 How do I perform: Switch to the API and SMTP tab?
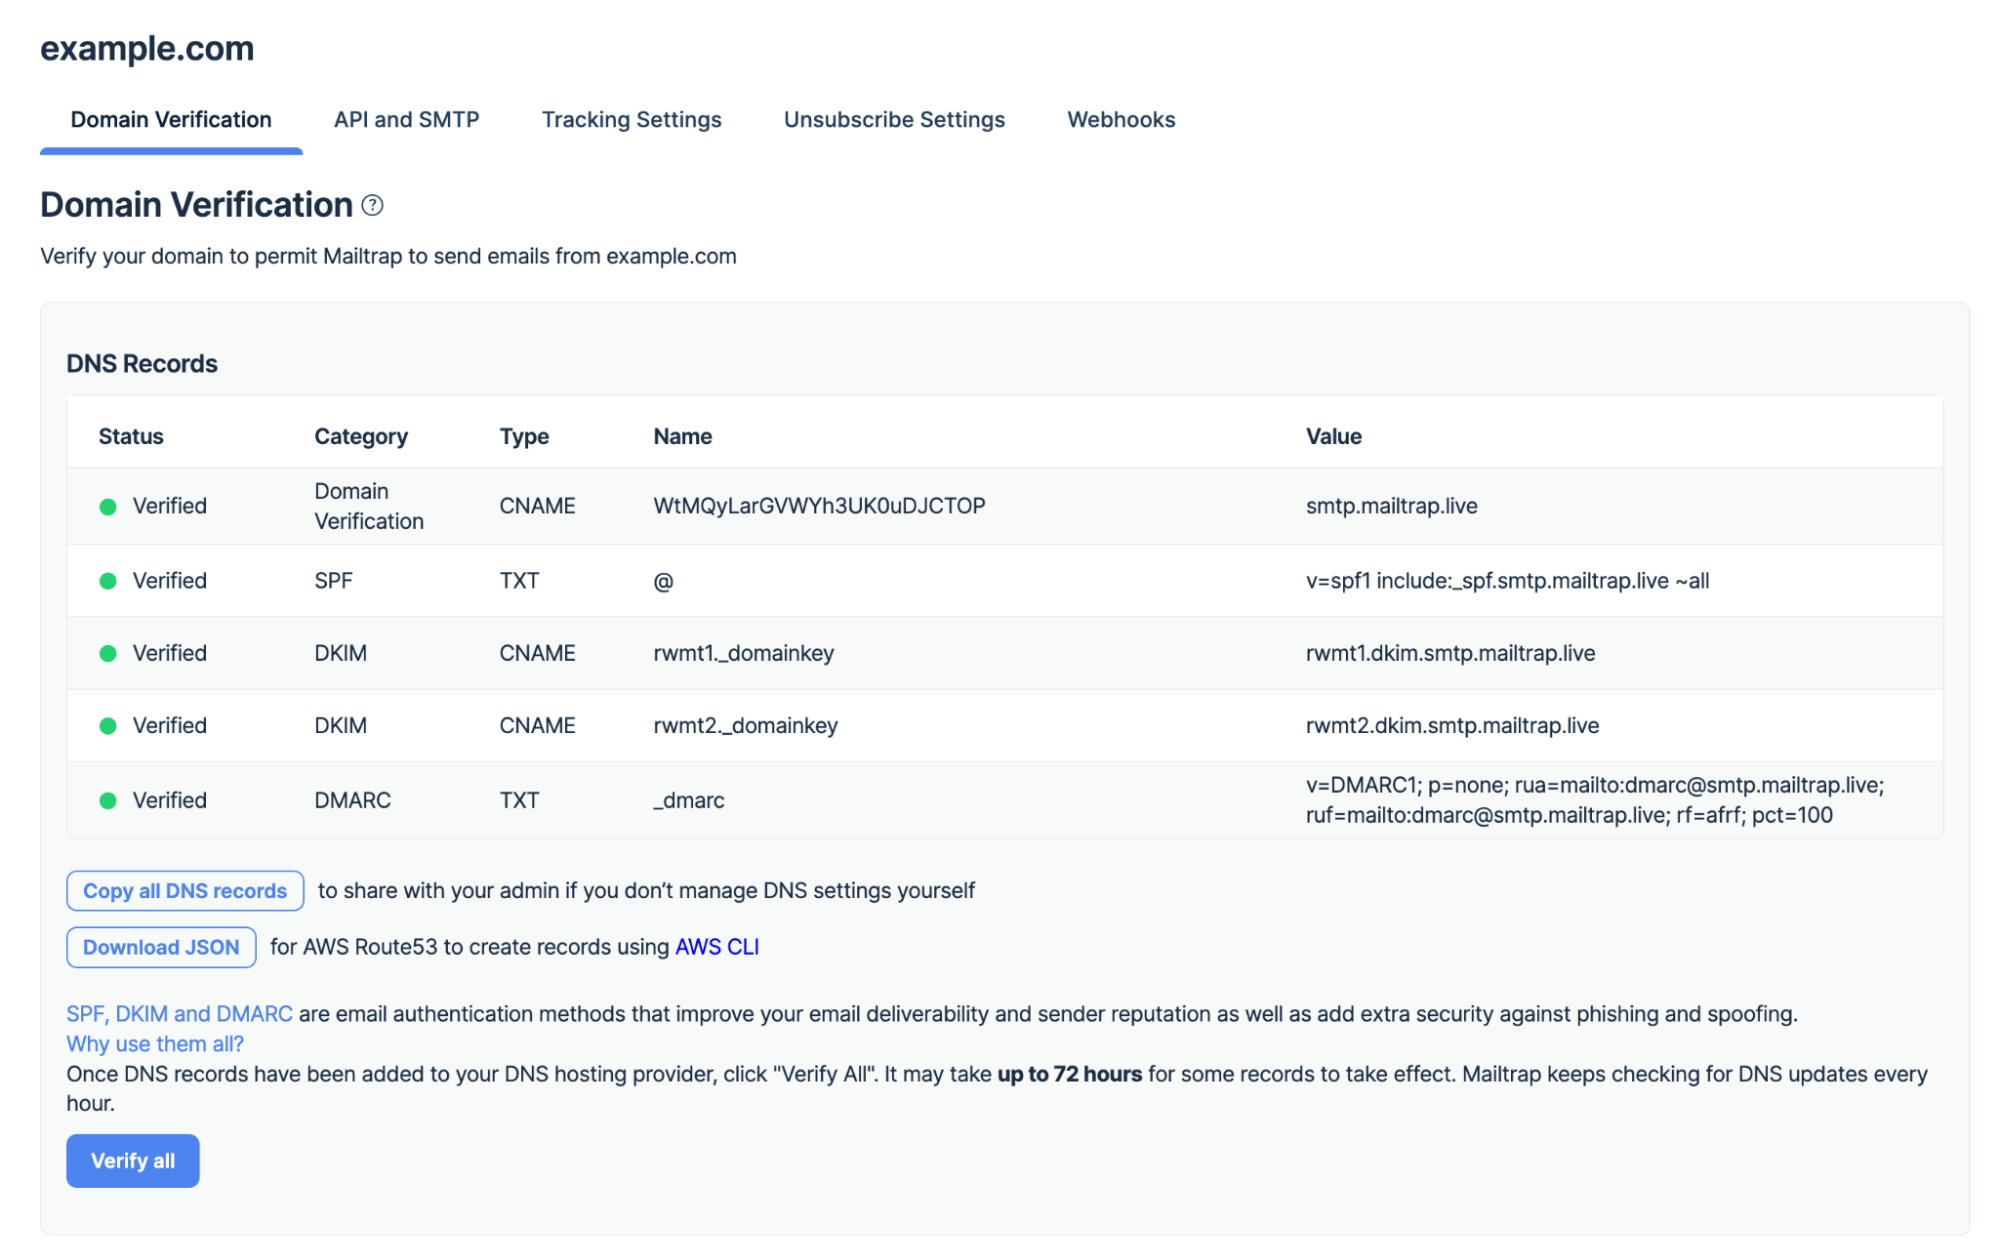(x=406, y=118)
